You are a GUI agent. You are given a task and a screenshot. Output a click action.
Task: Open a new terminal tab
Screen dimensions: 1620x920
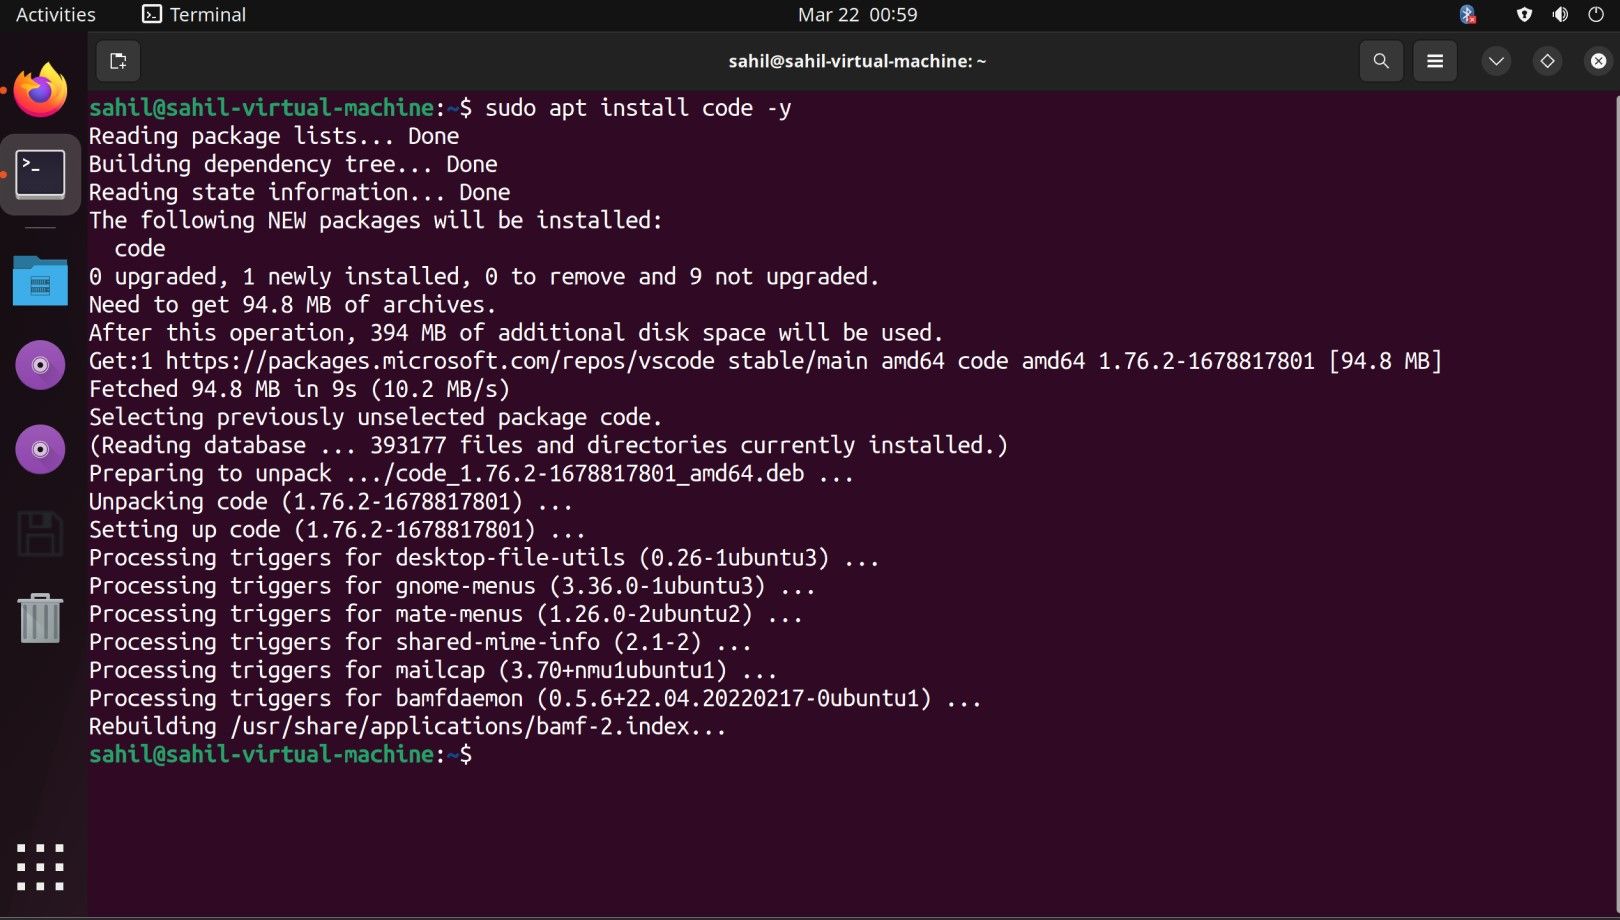pyautogui.click(x=118, y=61)
